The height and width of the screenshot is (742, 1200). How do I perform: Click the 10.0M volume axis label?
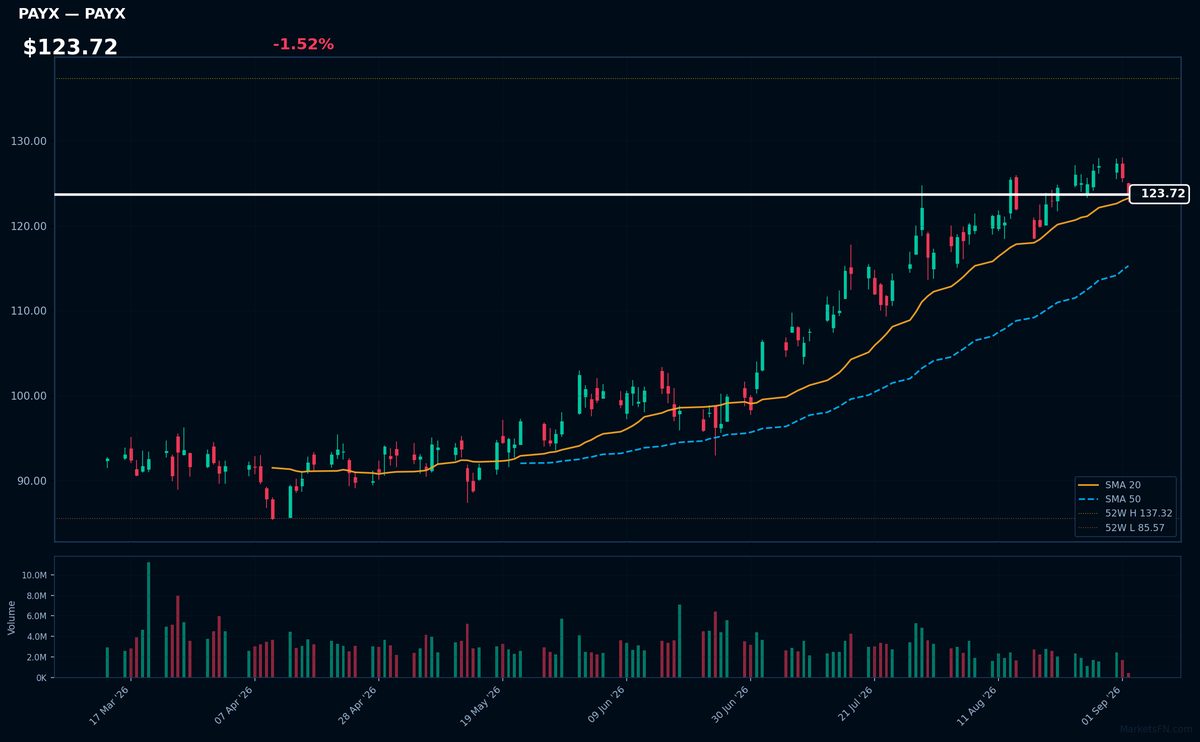(x=32, y=576)
